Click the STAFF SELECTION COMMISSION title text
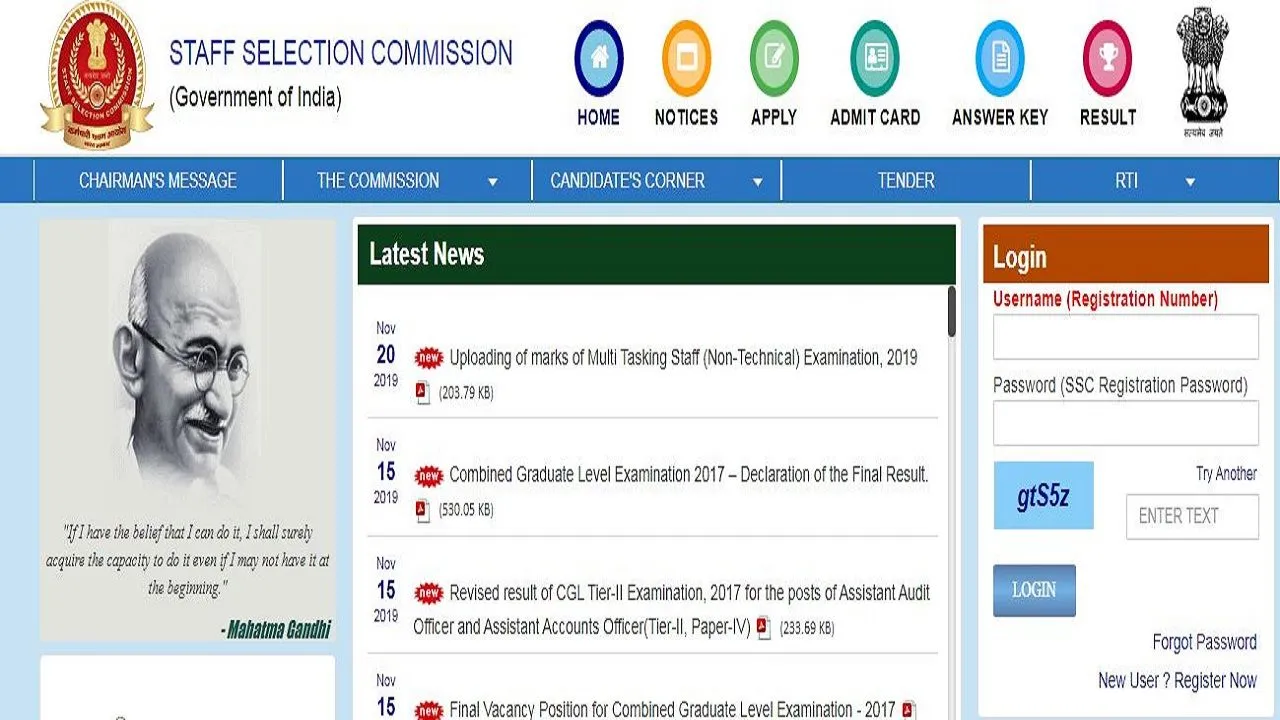 (x=341, y=53)
